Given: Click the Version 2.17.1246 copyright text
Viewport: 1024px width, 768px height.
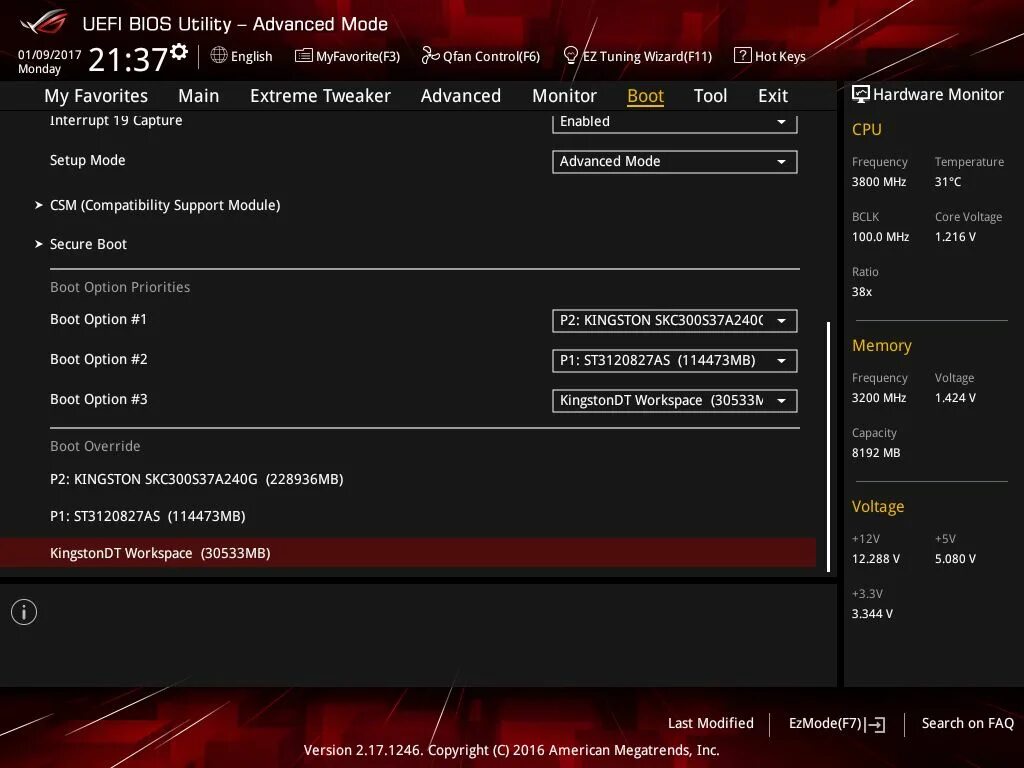Looking at the screenshot, I should (511, 750).
